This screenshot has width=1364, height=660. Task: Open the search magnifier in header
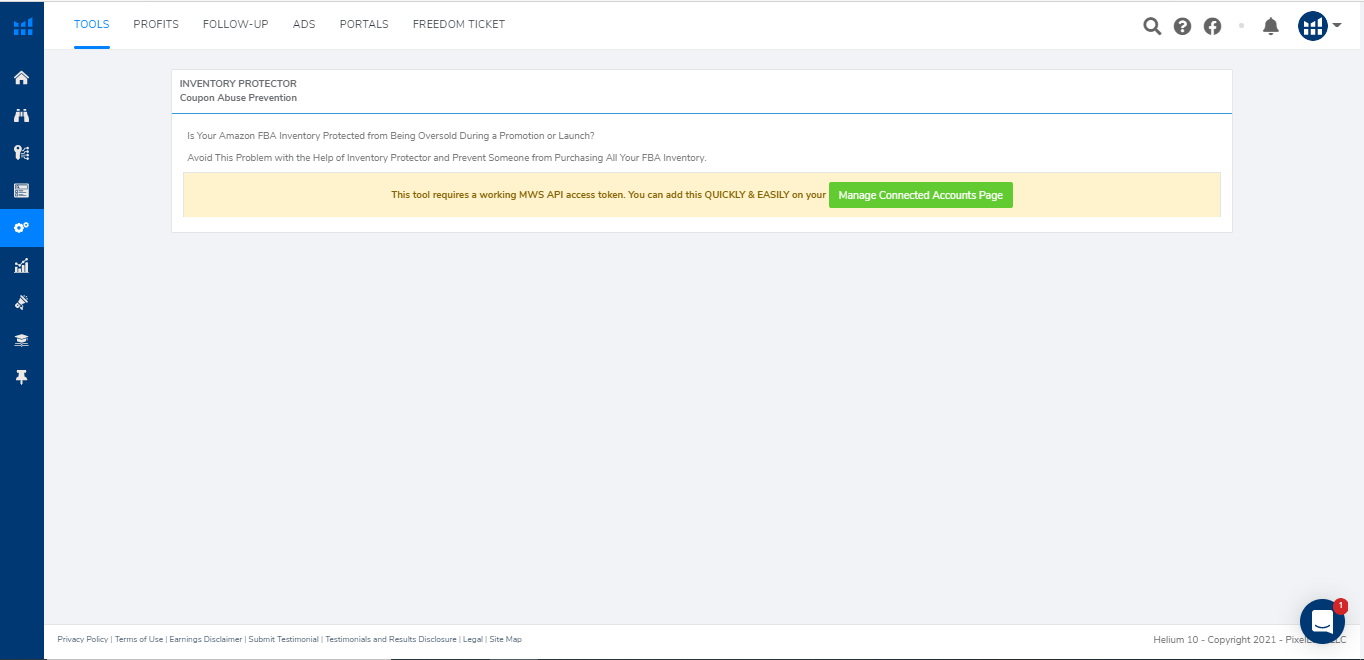[1152, 26]
